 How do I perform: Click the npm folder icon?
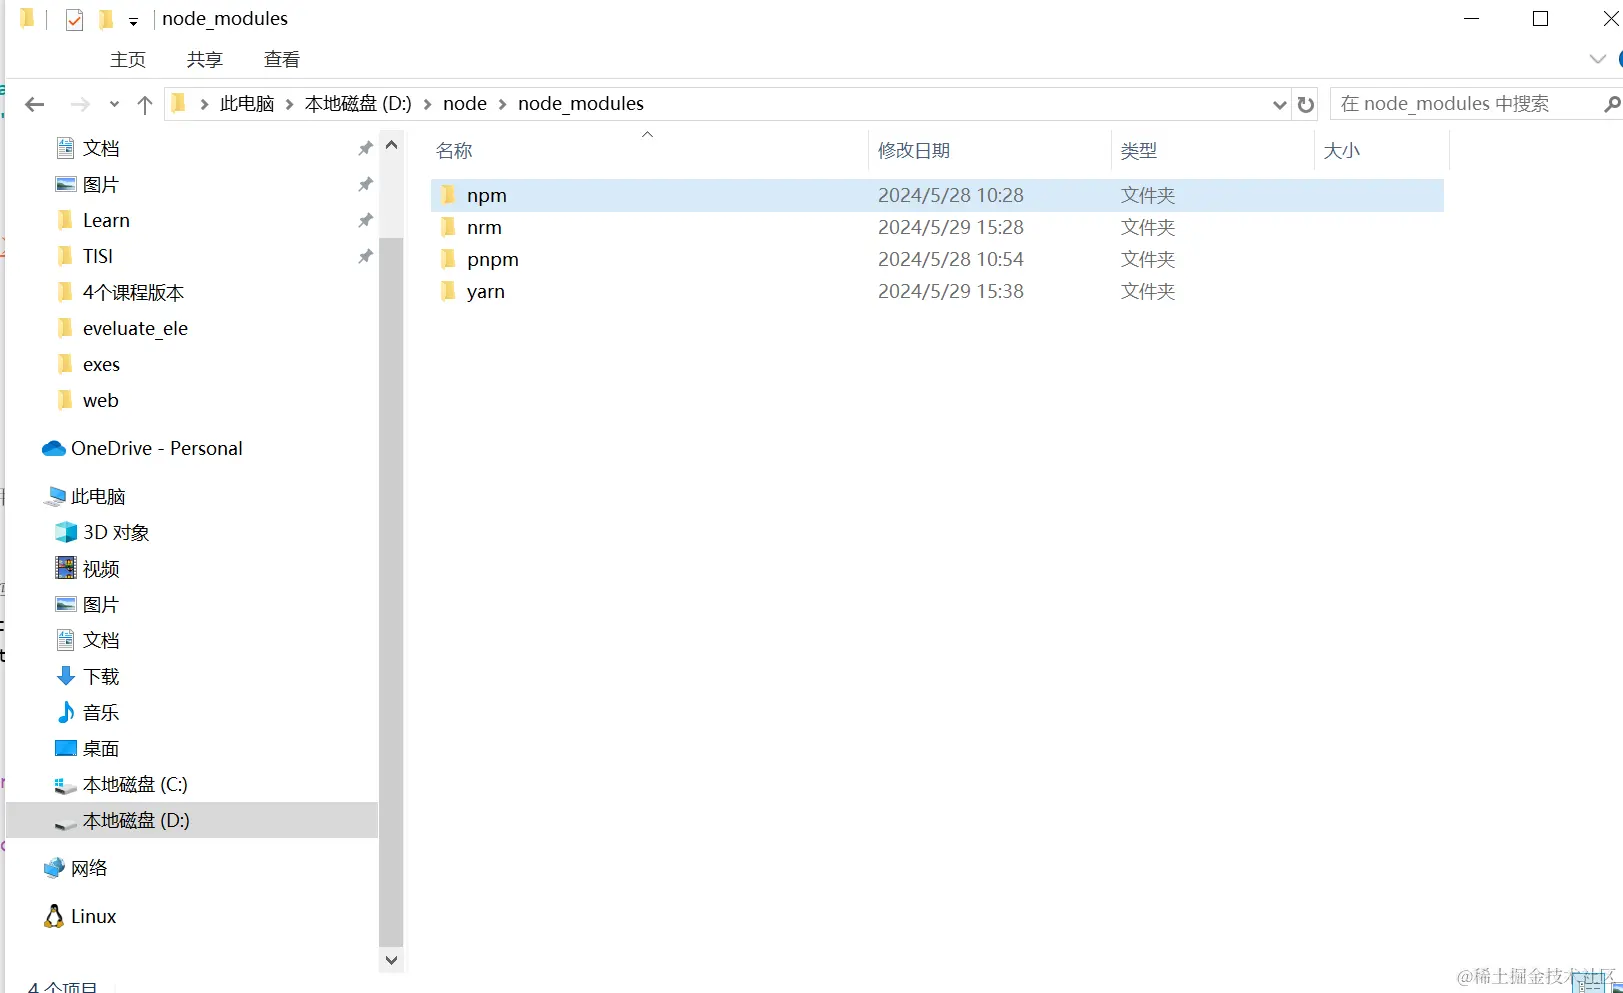449,194
